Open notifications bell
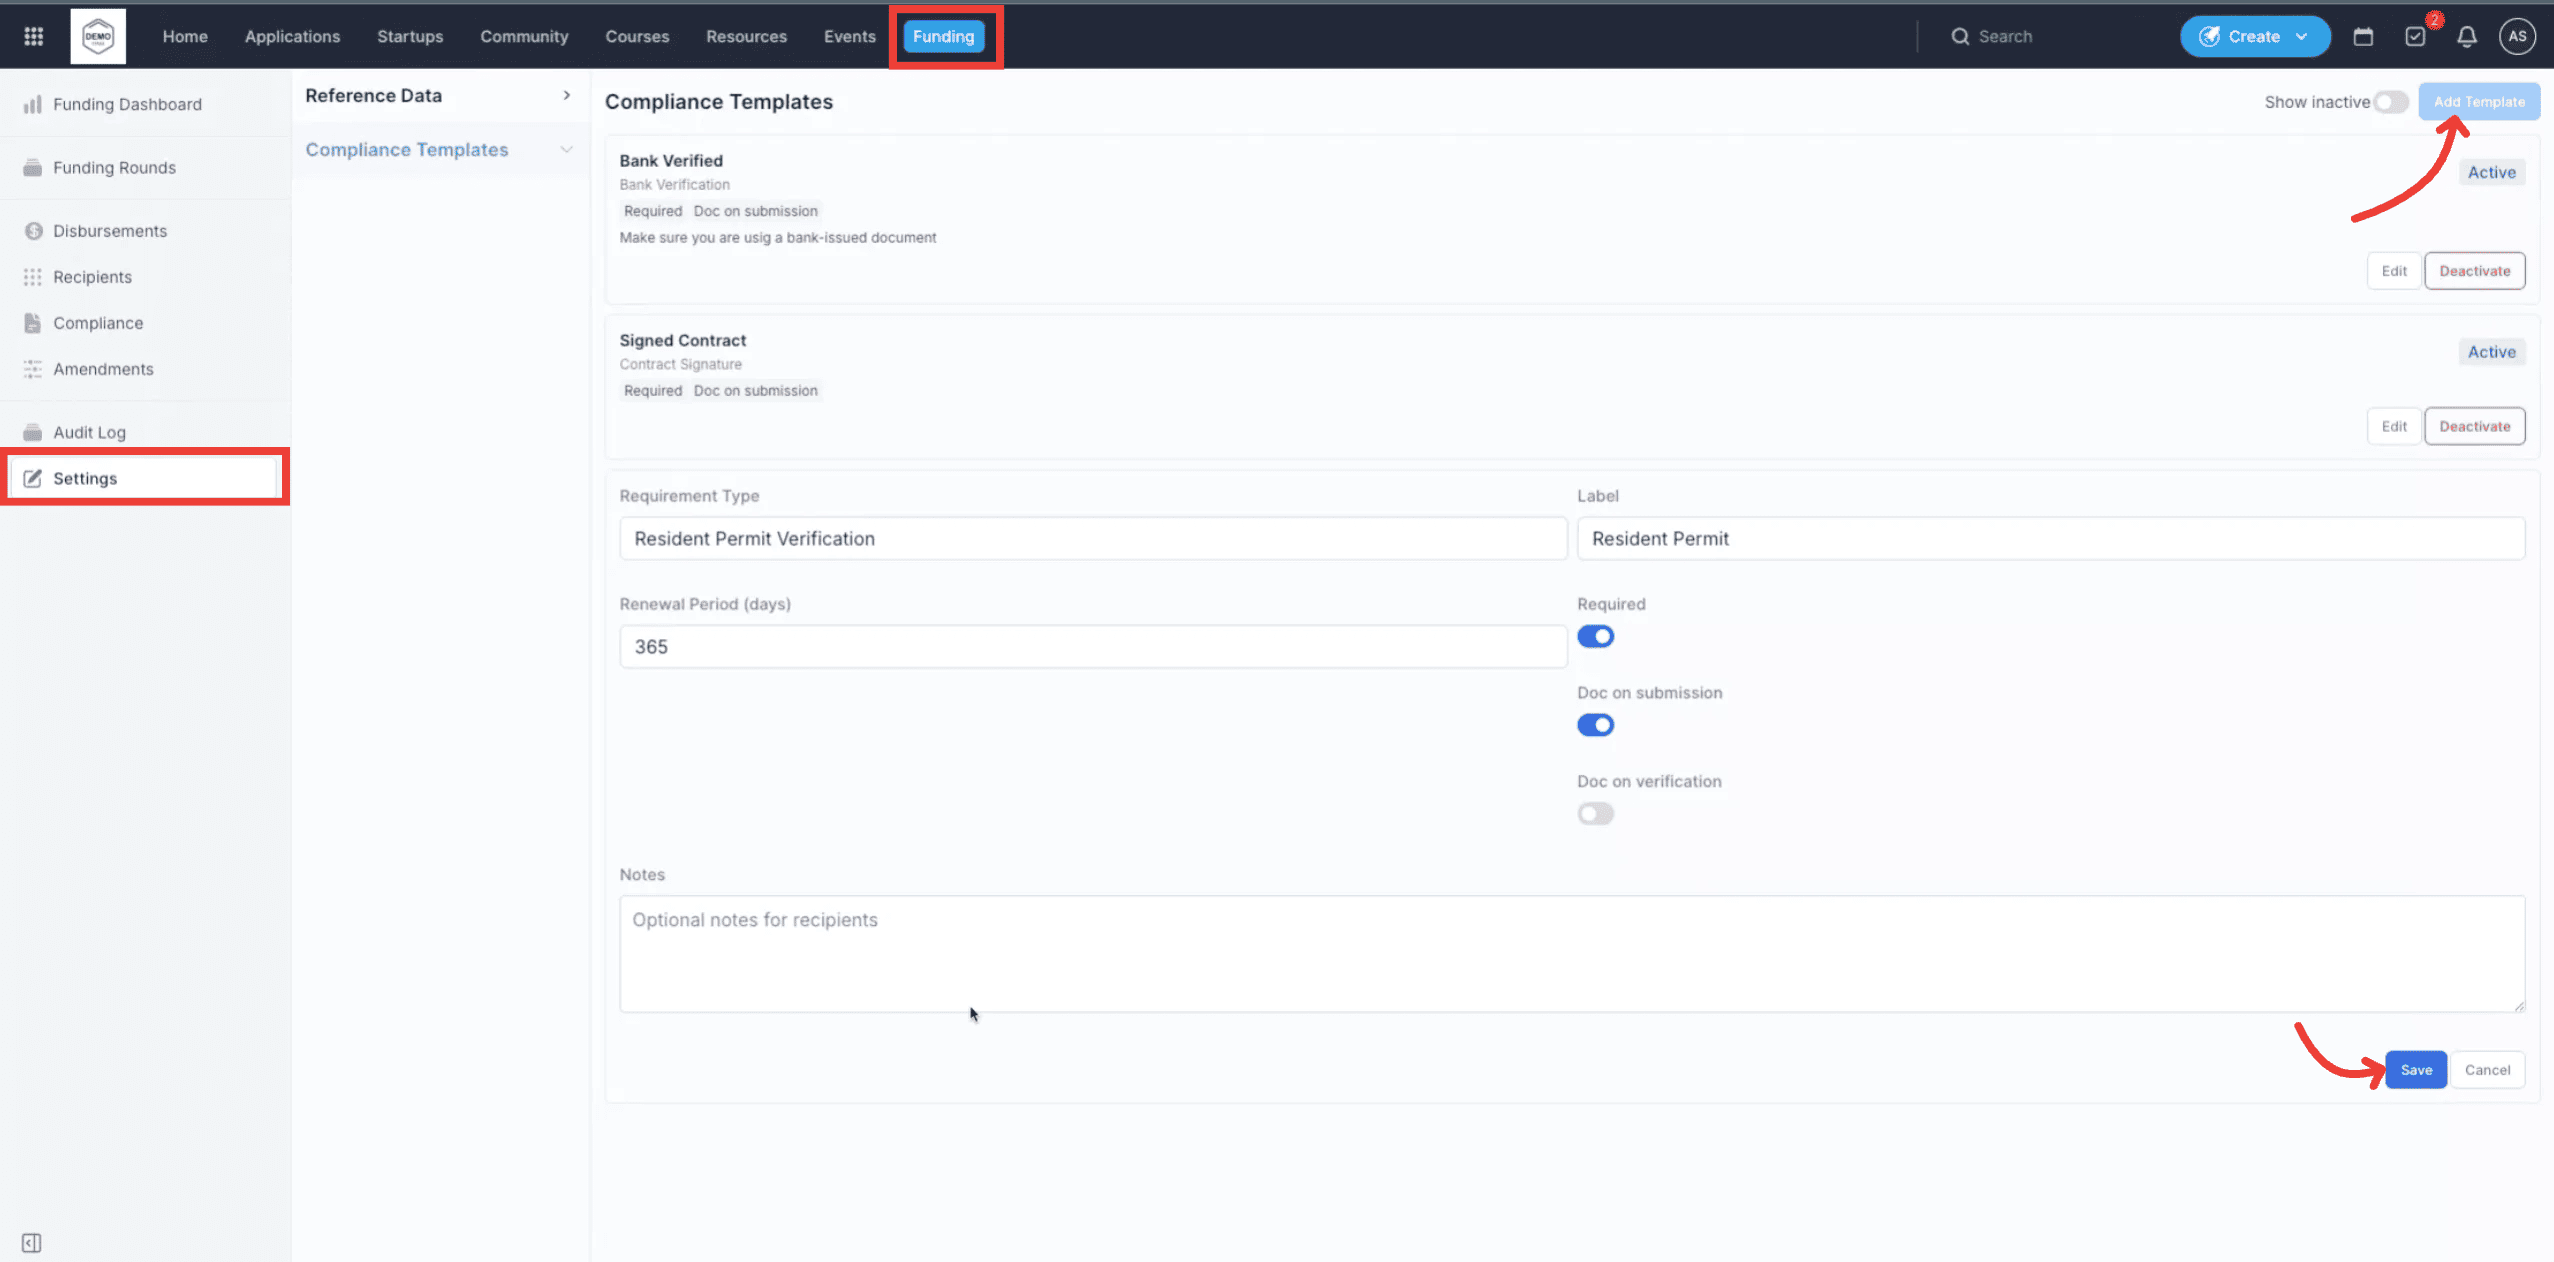The height and width of the screenshot is (1262, 2554). pos(2466,36)
